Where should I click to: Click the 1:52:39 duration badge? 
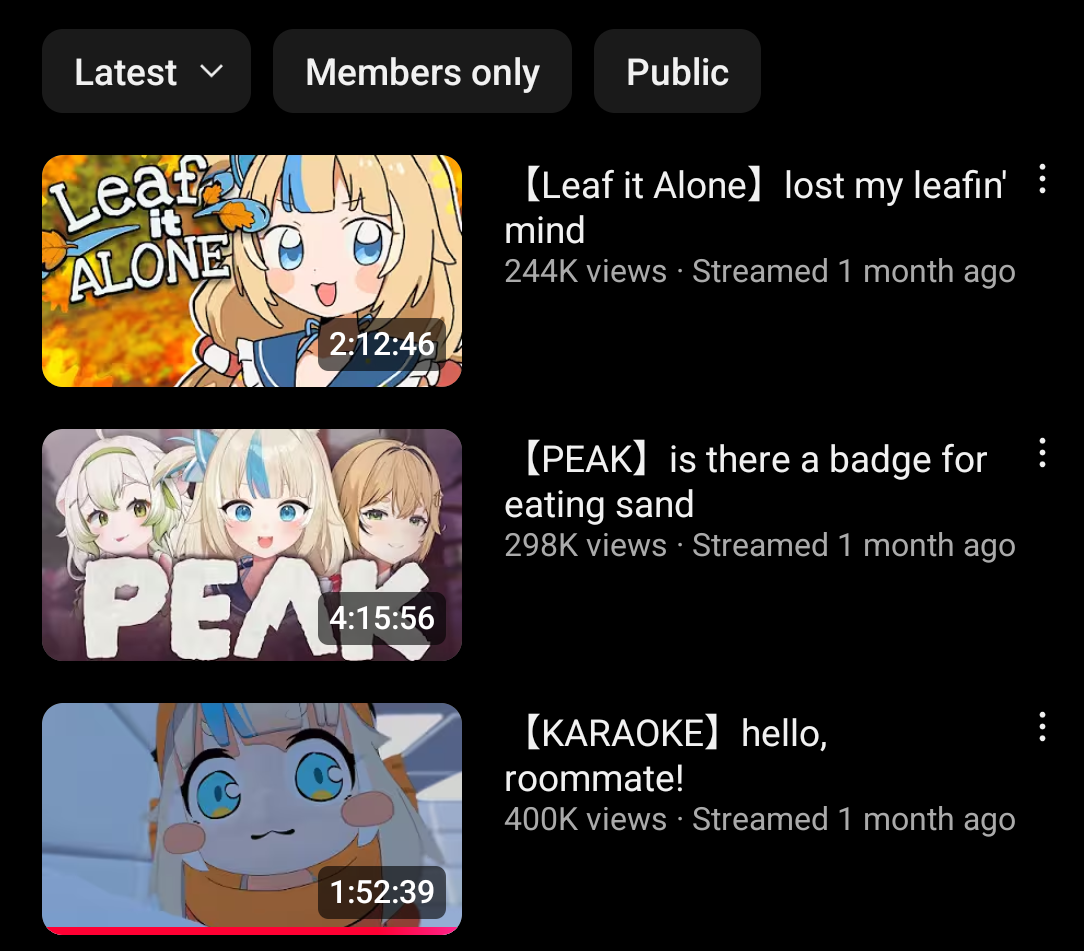pyautogui.click(x=382, y=892)
